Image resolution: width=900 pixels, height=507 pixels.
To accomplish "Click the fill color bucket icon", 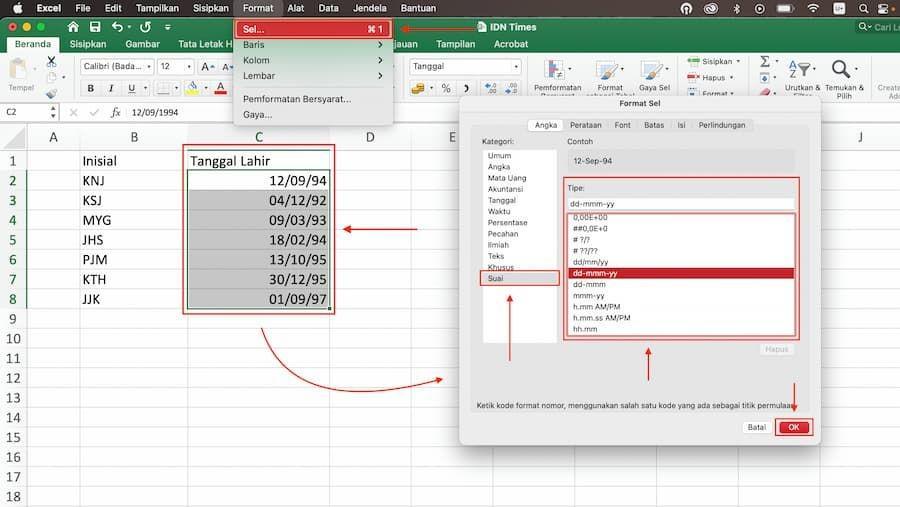I will point(192,88).
